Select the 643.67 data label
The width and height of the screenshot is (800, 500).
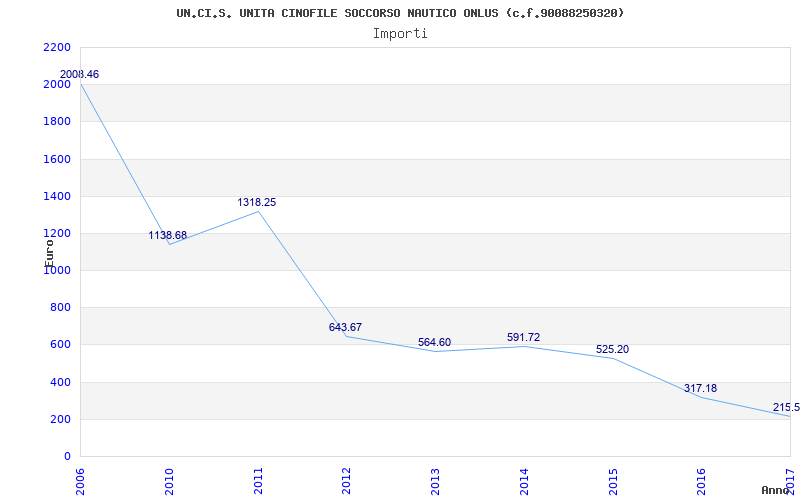point(345,328)
